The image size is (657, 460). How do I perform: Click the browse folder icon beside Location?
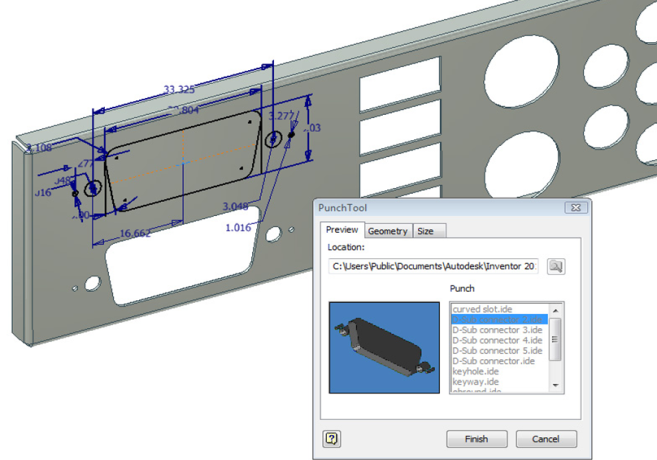coord(556,266)
